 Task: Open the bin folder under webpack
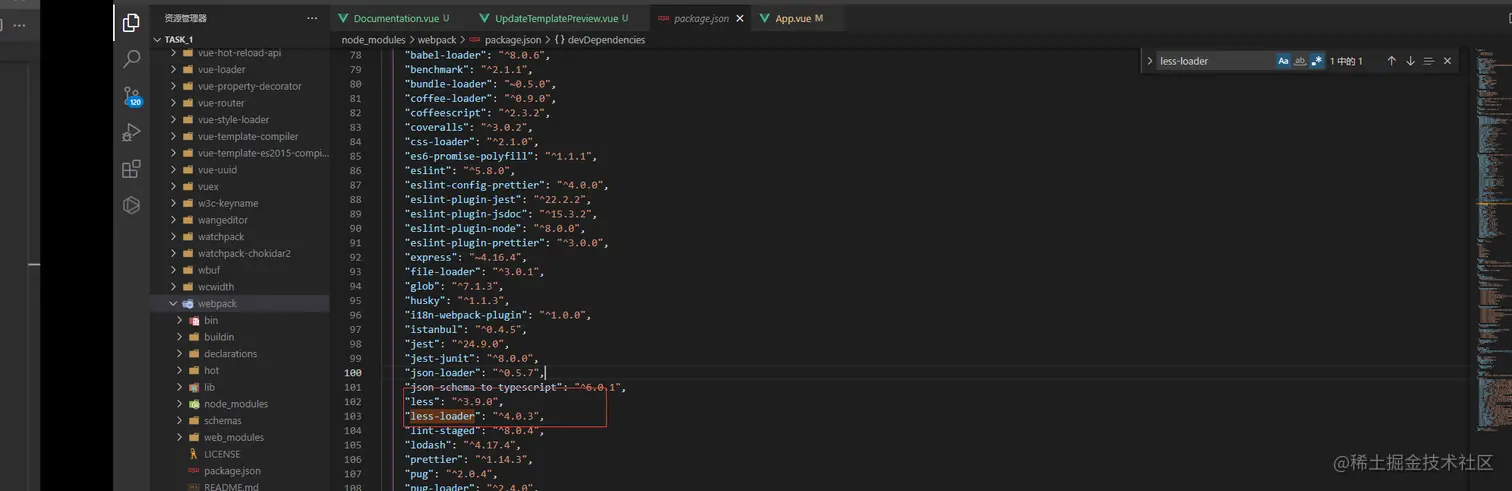click(x=240, y=320)
